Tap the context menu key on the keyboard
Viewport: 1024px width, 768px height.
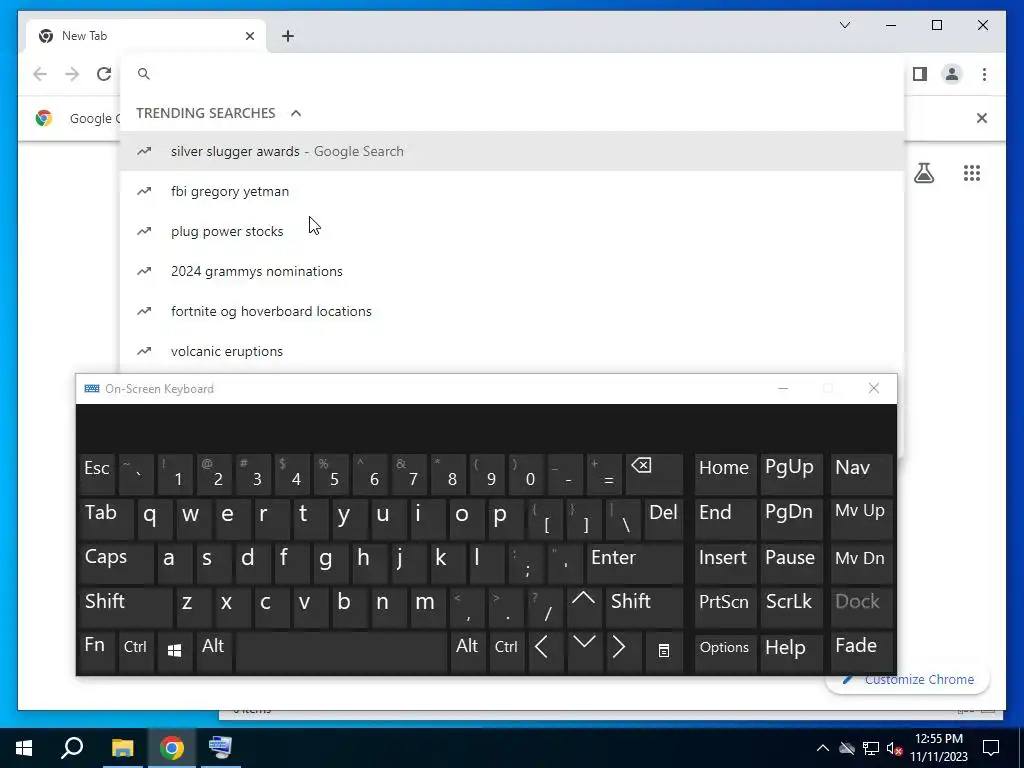point(664,652)
